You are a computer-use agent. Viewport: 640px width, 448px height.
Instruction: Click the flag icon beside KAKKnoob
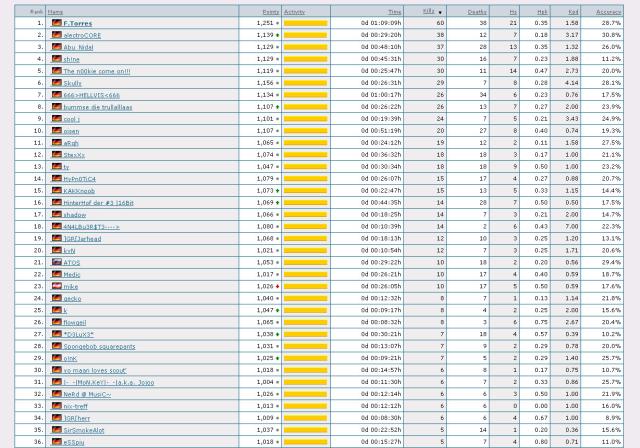click(57, 190)
